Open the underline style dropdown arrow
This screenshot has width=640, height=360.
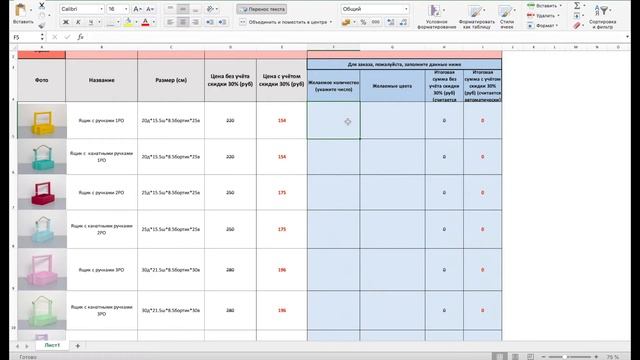[x=99, y=22]
